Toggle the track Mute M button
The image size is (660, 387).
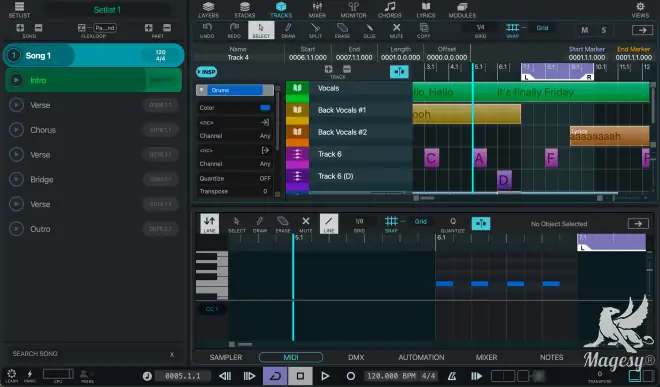585,30
